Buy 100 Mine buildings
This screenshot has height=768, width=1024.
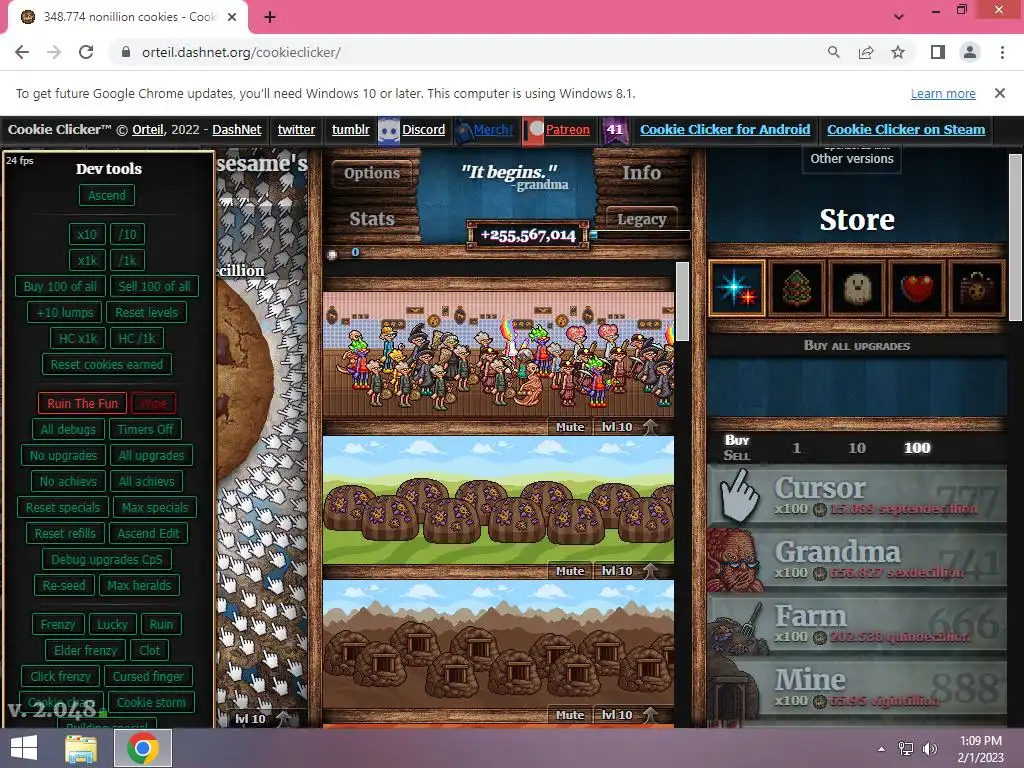click(857, 688)
